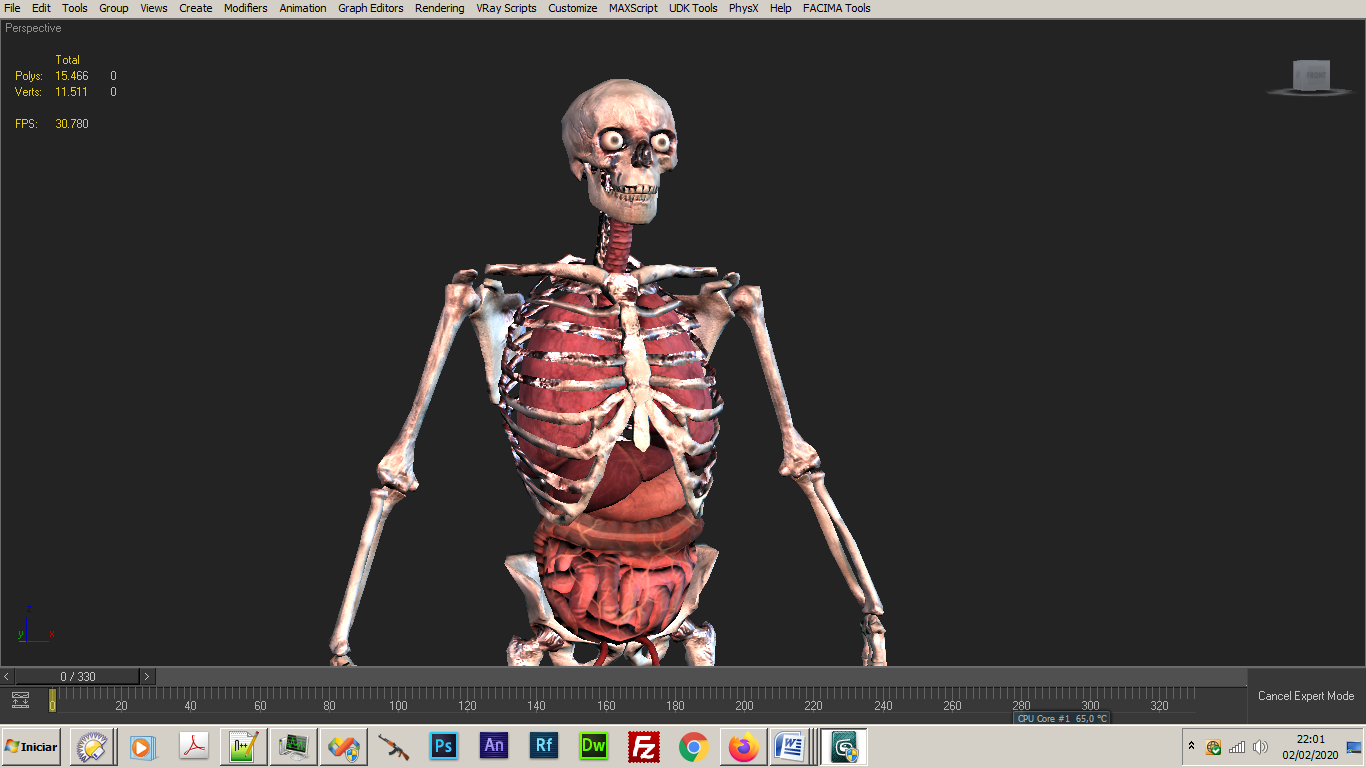Switch to Firefox in the taskbar

click(744, 746)
